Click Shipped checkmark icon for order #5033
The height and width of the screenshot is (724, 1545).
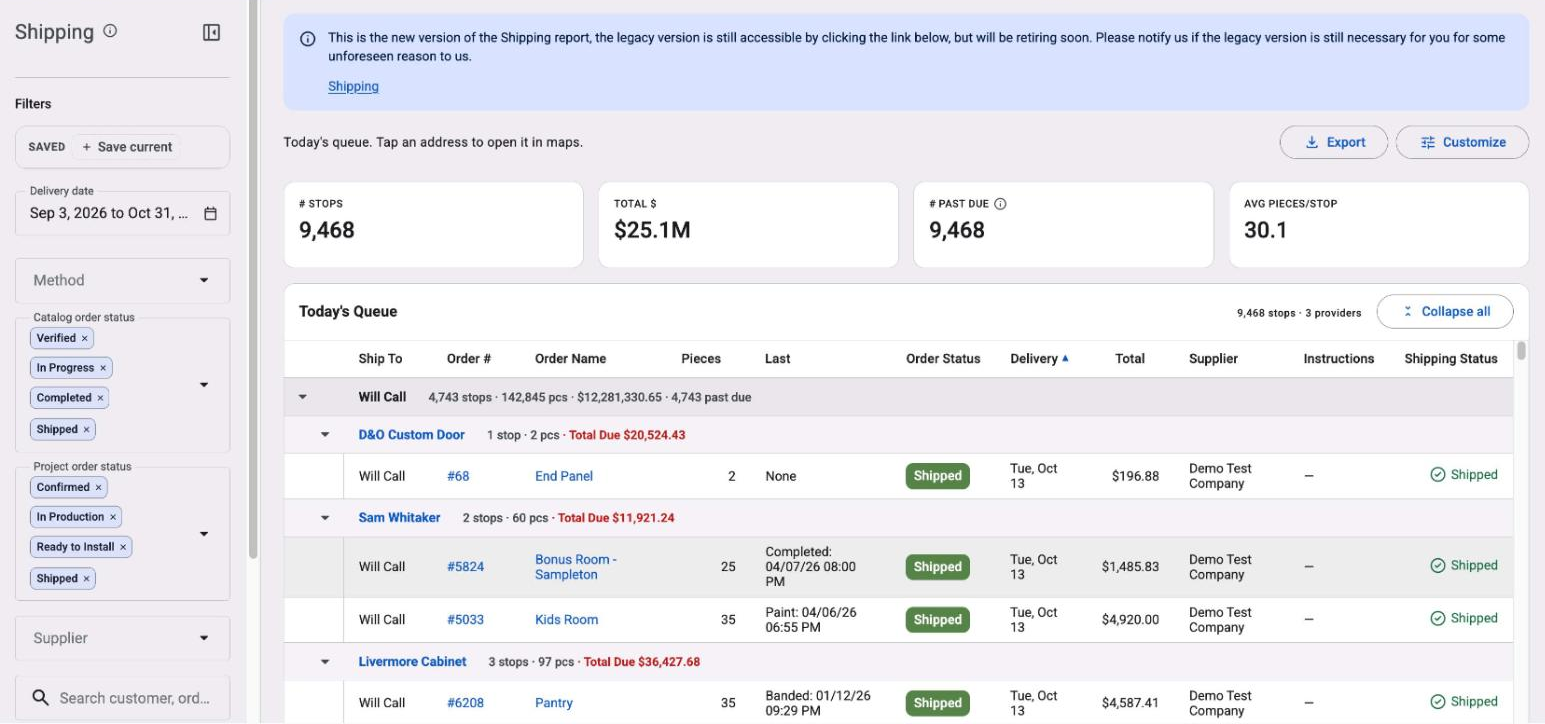click(x=1438, y=619)
